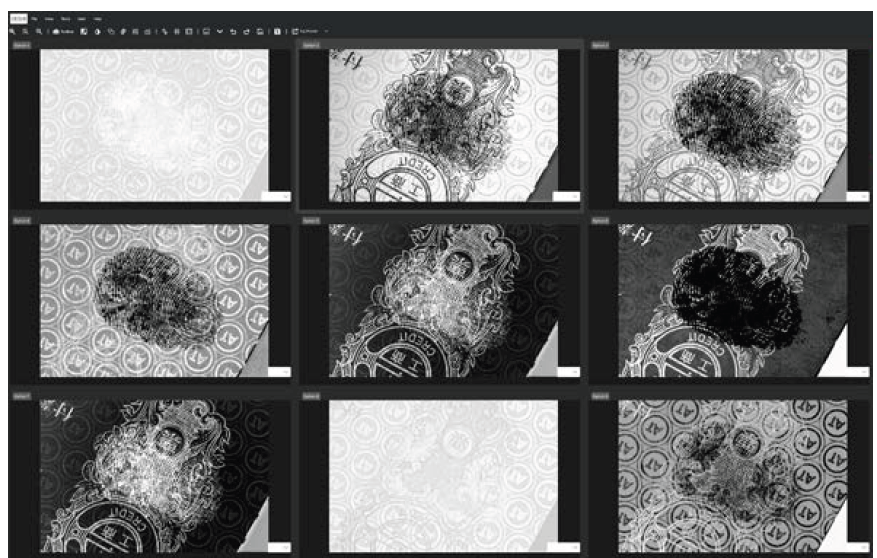This screenshot has width=877, height=558.
Task: Click the leftmost magnifier icon in the toolbar
Action: pyautogui.click(x=12, y=31)
